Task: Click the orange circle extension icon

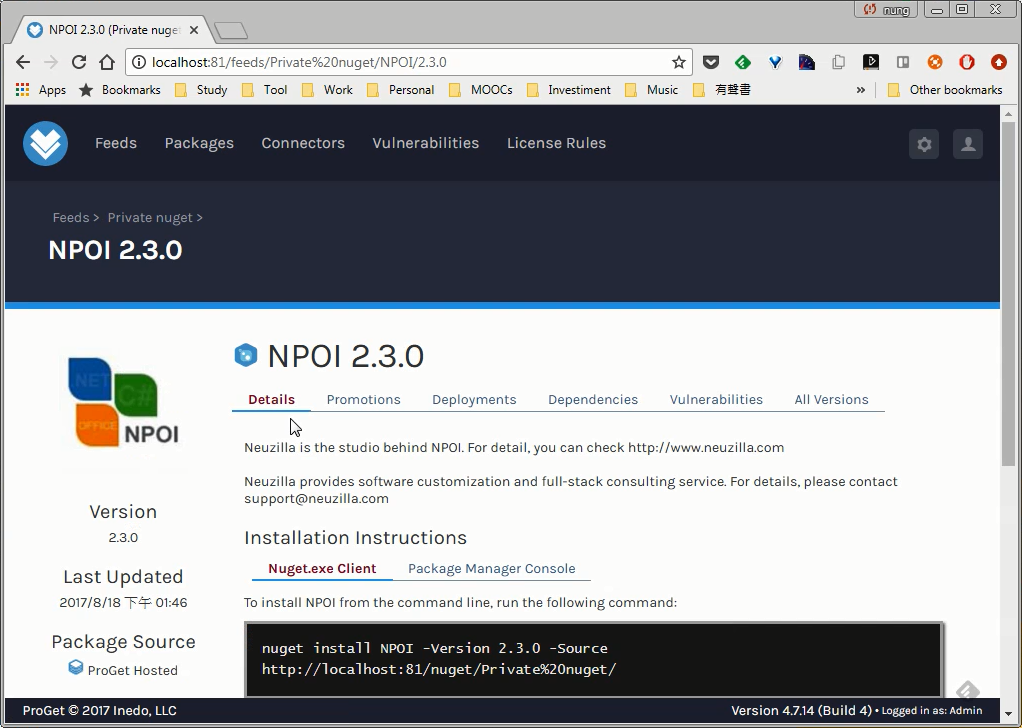Action: [x=935, y=62]
